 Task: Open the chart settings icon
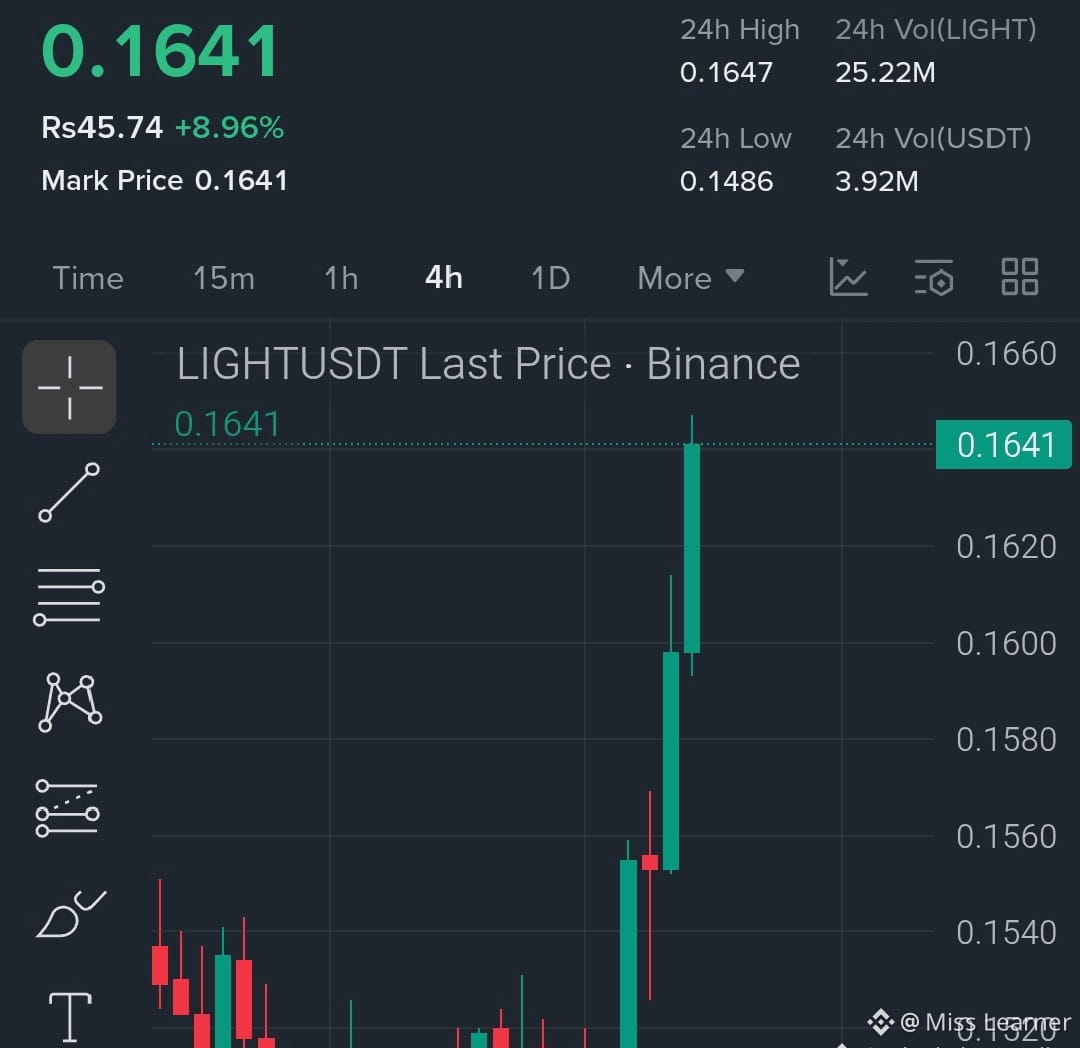pos(934,277)
